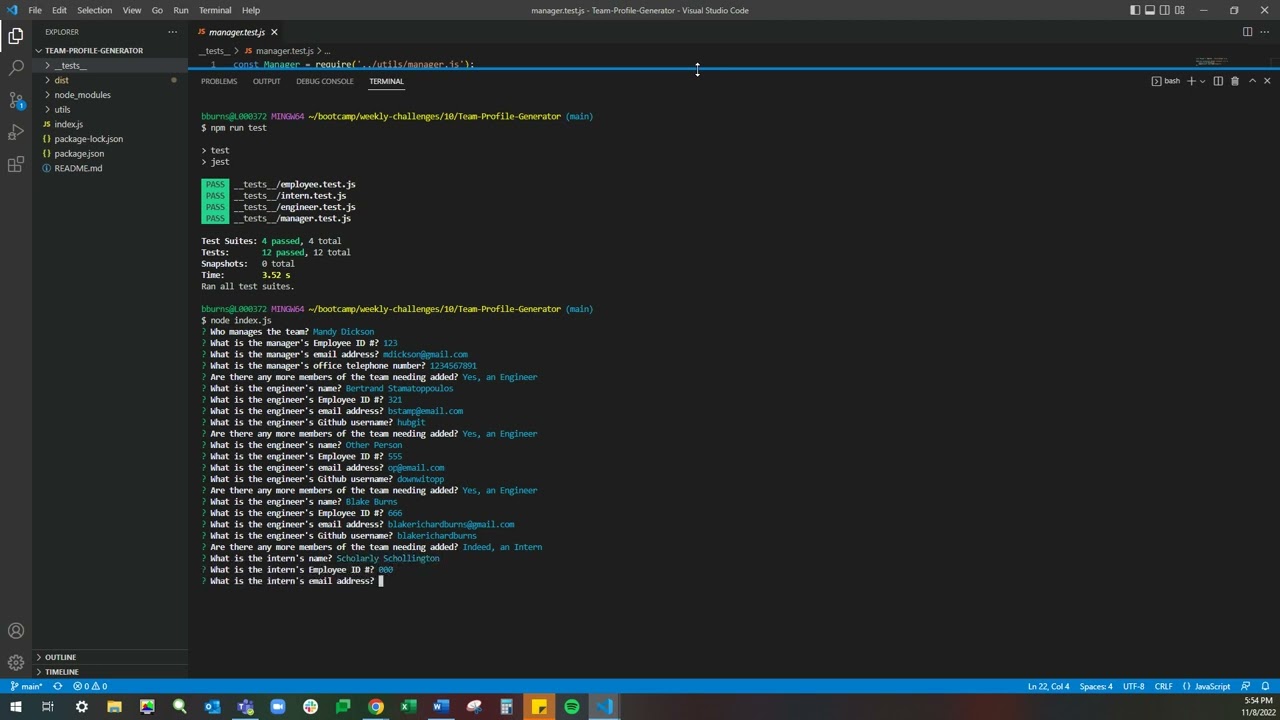Open the Source Control view
Image resolution: width=1280 pixels, height=720 pixels.
tap(16, 100)
